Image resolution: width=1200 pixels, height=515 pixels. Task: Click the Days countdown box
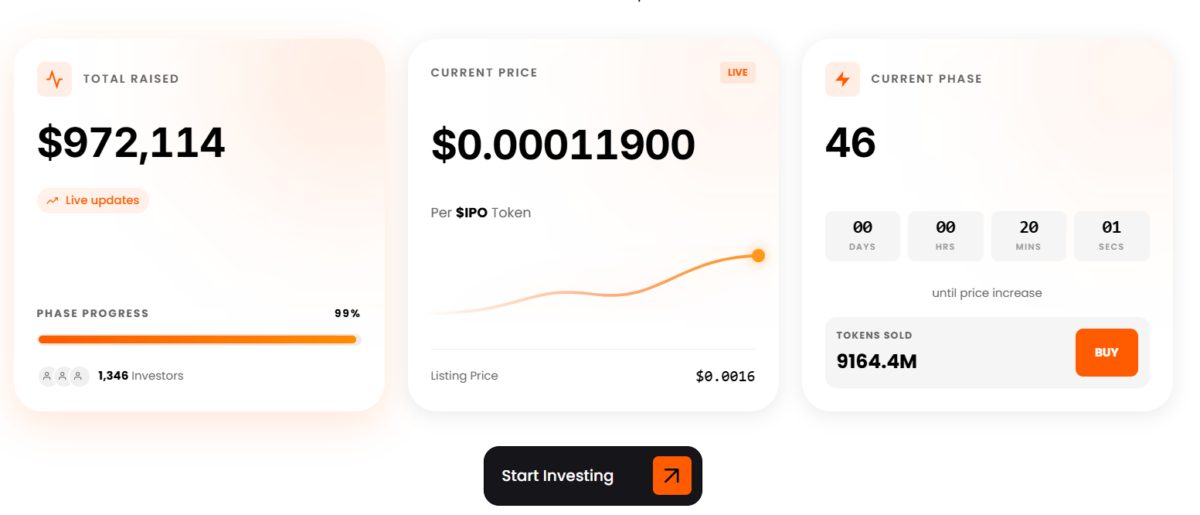click(862, 236)
